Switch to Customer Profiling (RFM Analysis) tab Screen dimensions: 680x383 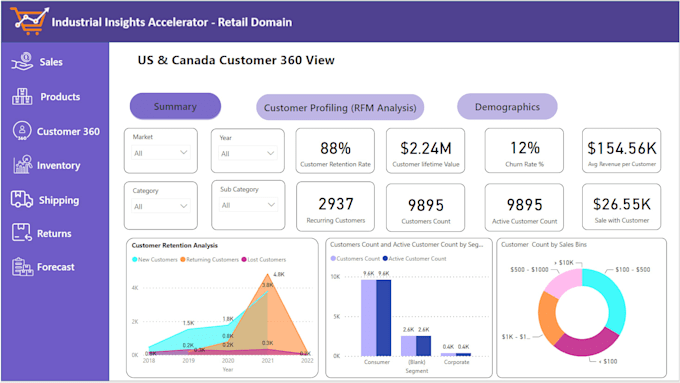point(340,108)
